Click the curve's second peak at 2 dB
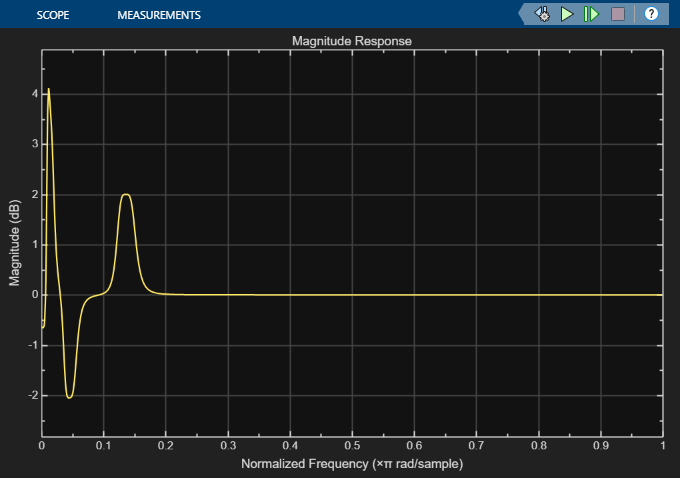 [126, 195]
